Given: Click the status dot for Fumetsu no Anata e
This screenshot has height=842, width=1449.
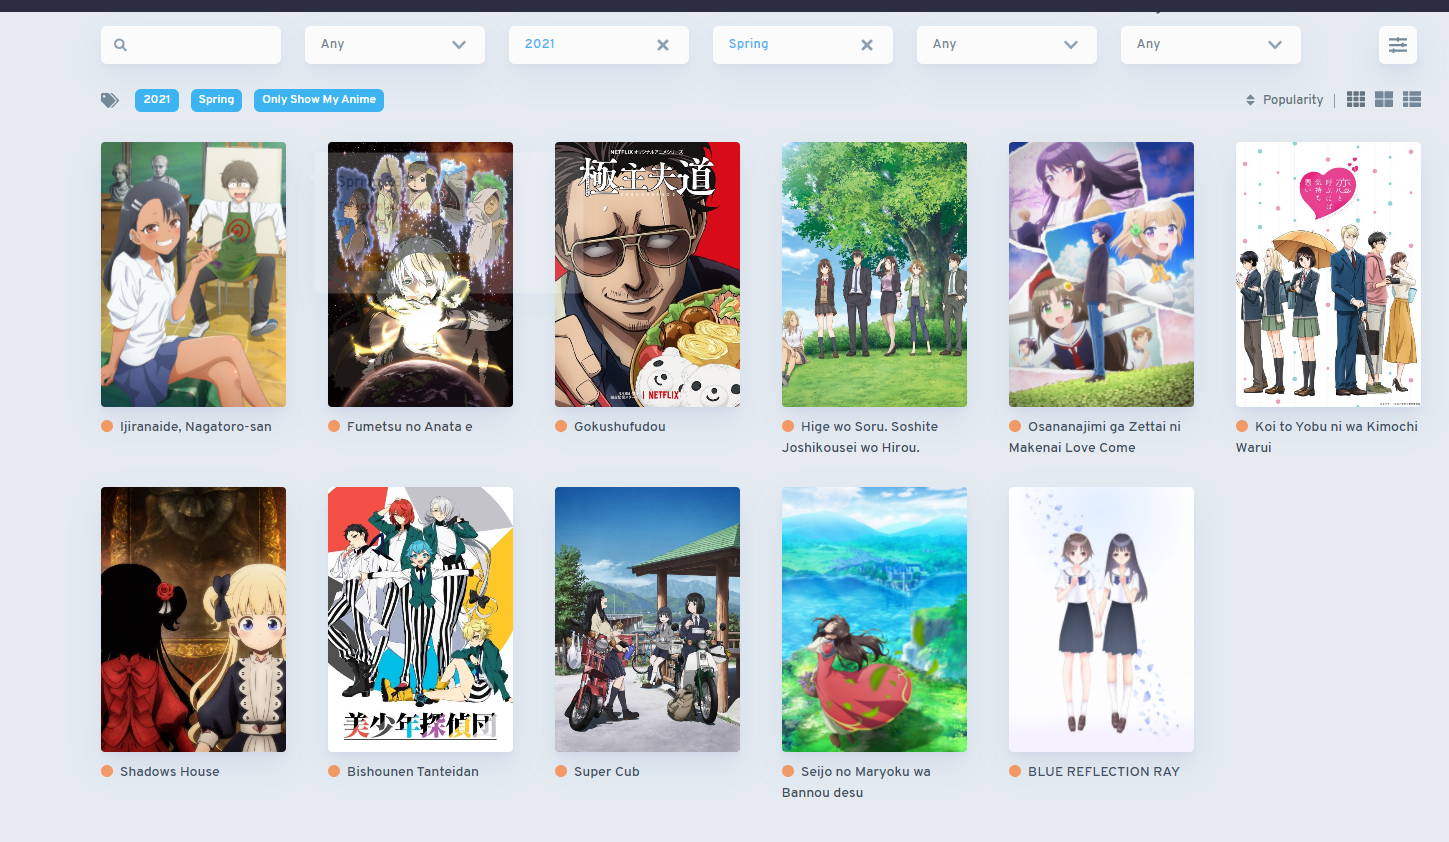Looking at the screenshot, I should coord(334,426).
